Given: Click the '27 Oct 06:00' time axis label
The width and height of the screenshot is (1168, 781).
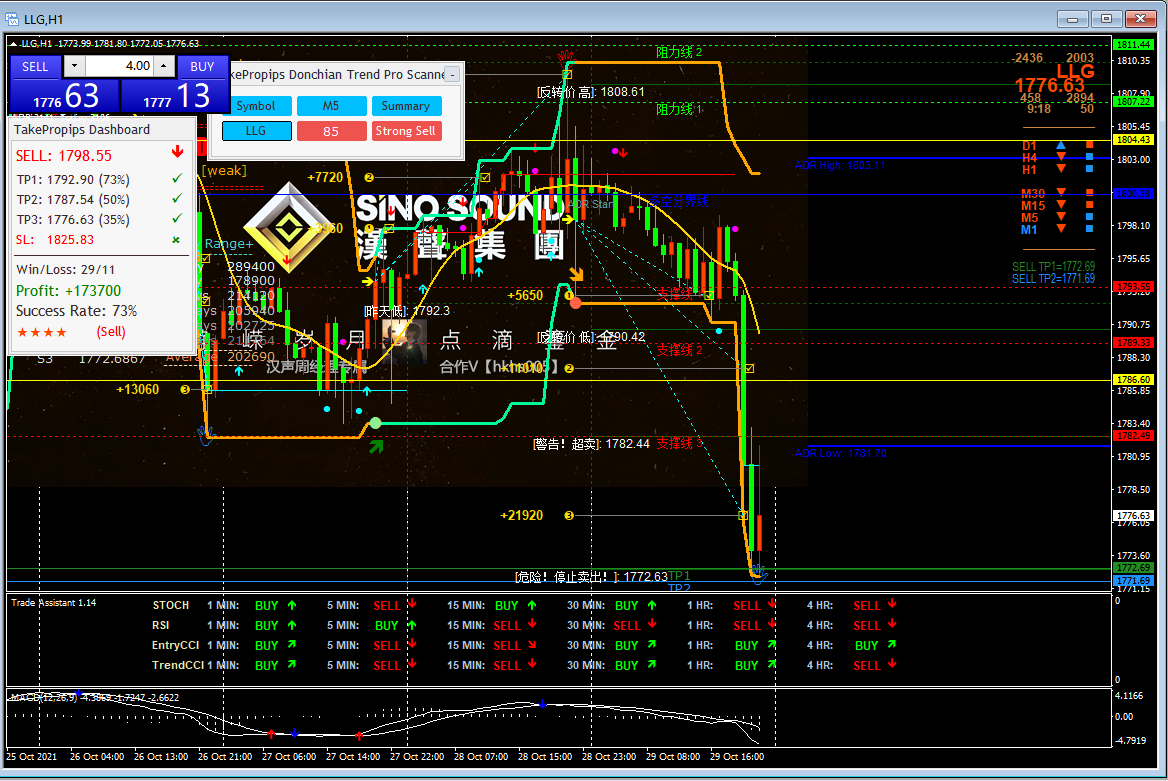Looking at the screenshot, I should (289, 756).
